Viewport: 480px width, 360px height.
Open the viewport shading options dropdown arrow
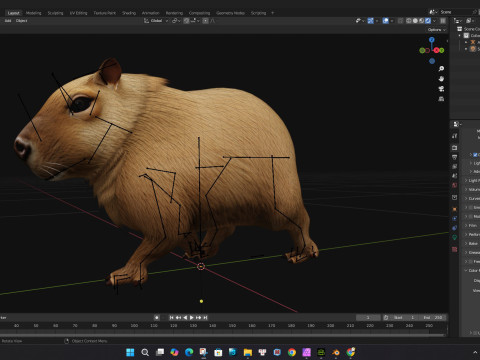(434, 21)
